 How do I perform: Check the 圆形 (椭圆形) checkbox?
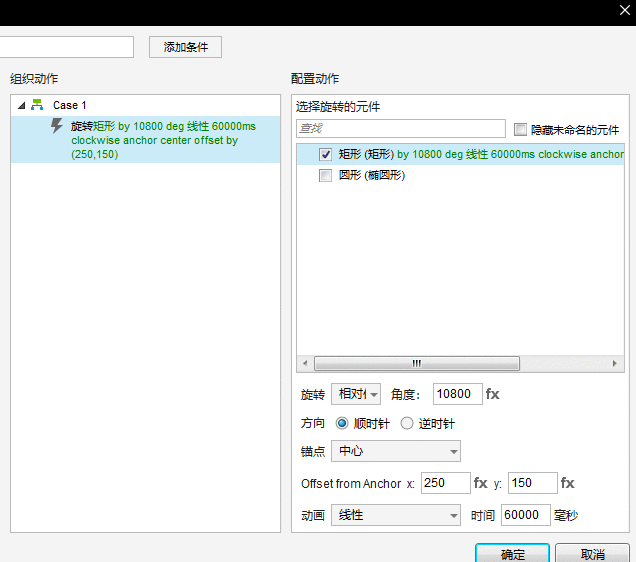[x=325, y=176]
